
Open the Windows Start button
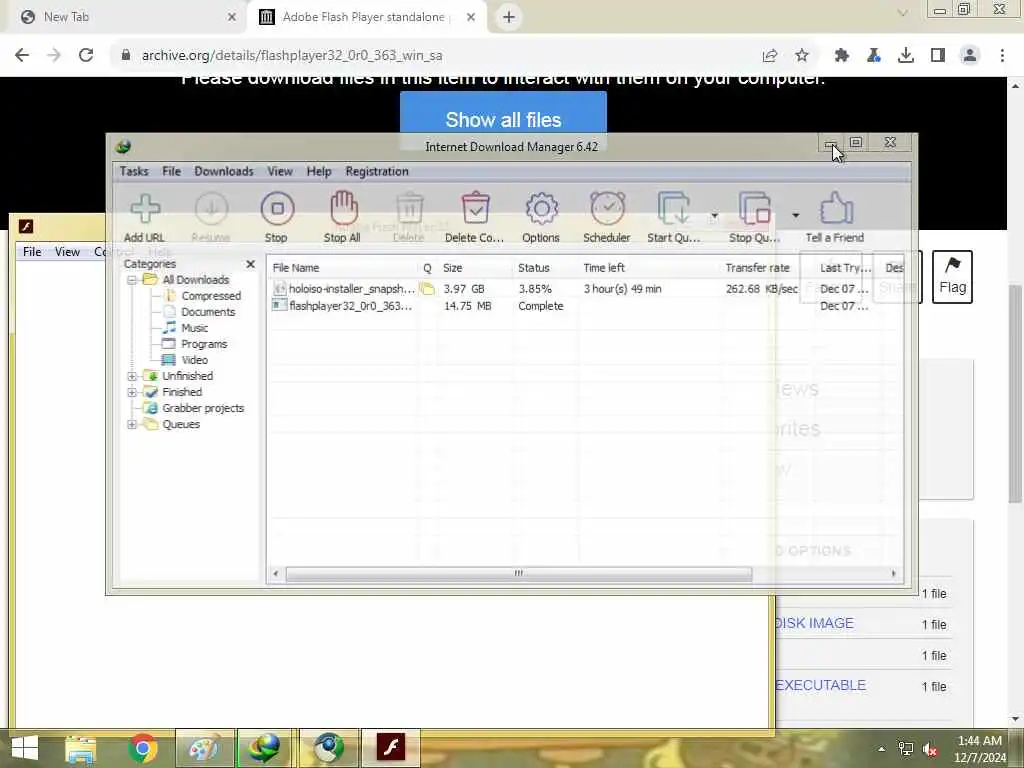[x=25, y=748]
